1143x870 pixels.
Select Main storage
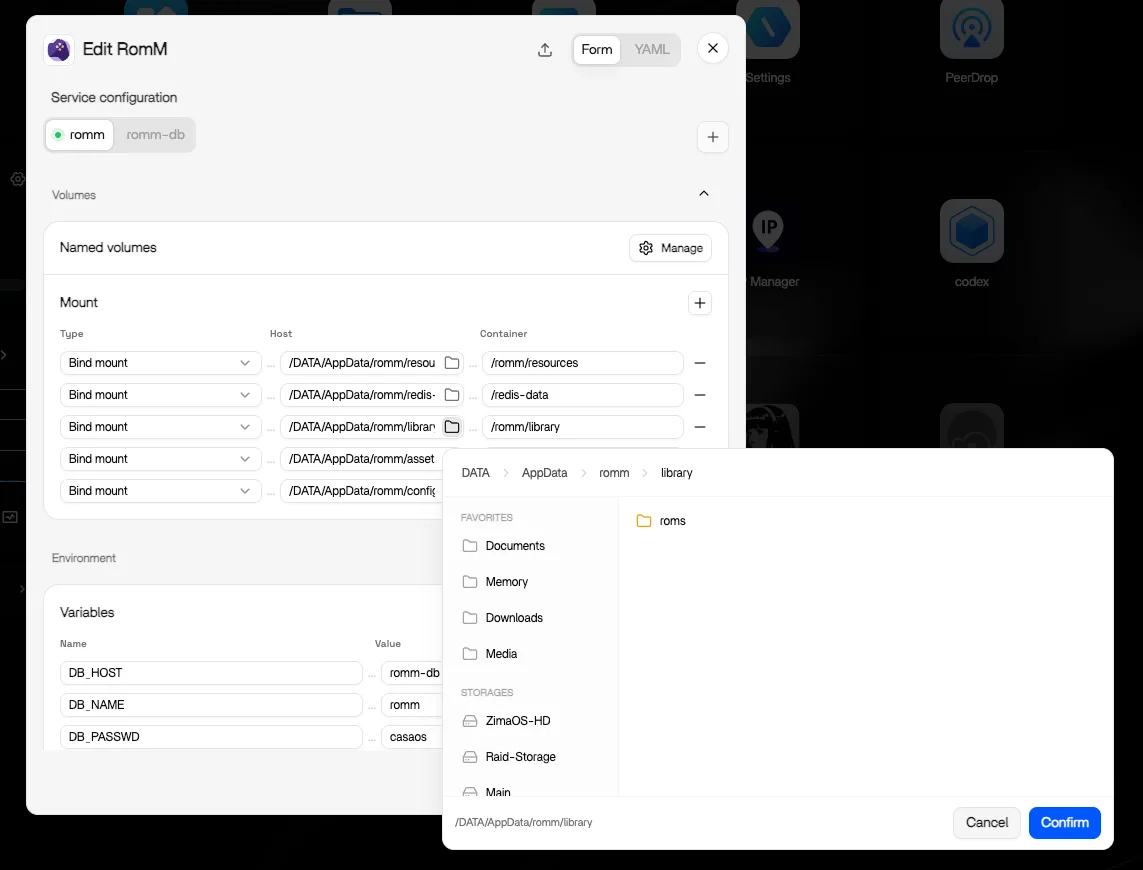point(488,791)
